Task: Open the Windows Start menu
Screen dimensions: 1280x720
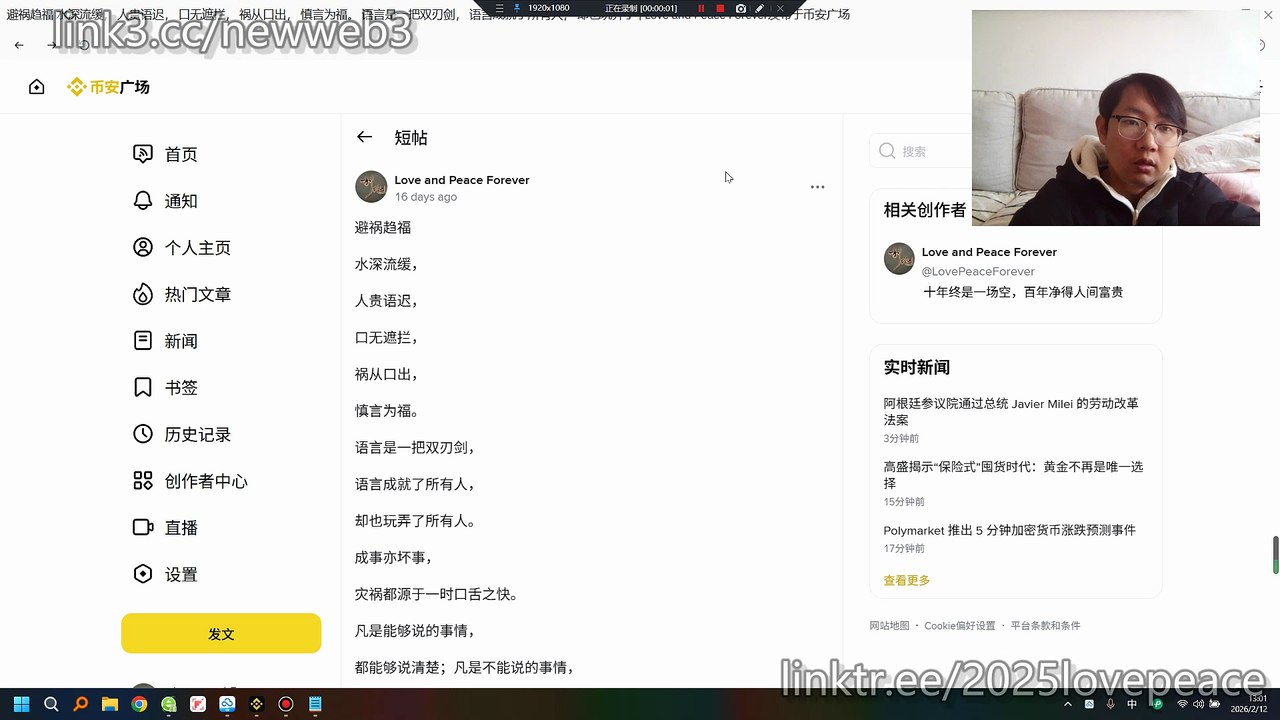Action: tap(22, 704)
